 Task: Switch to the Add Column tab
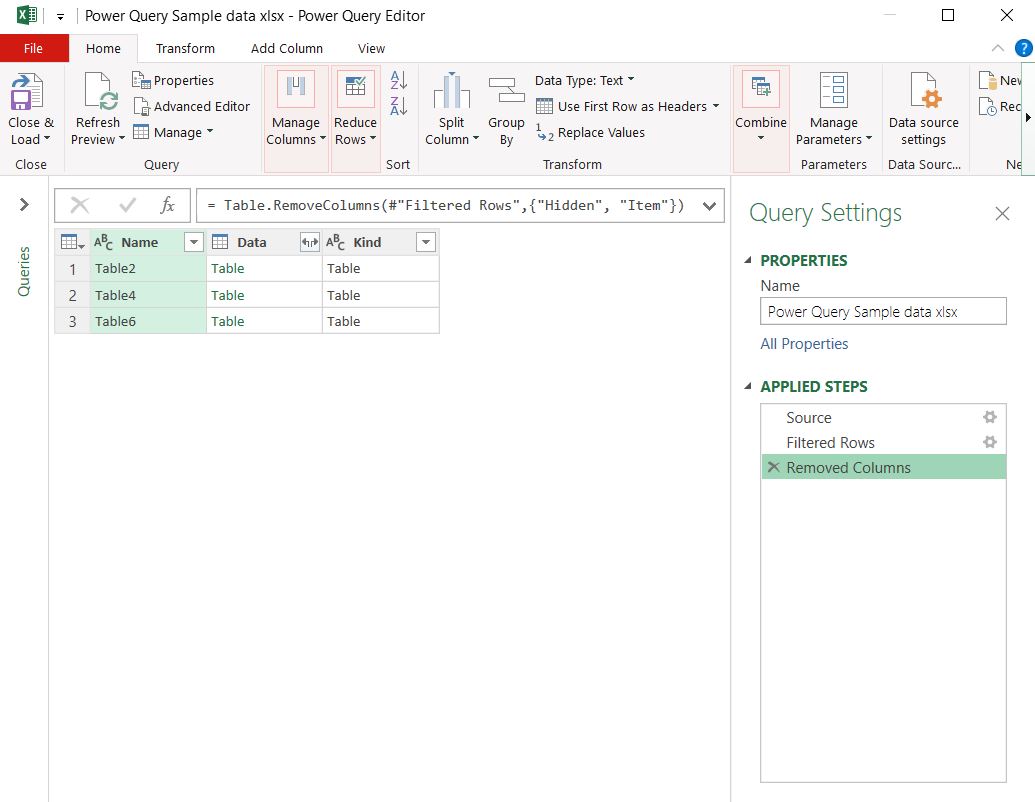(286, 48)
